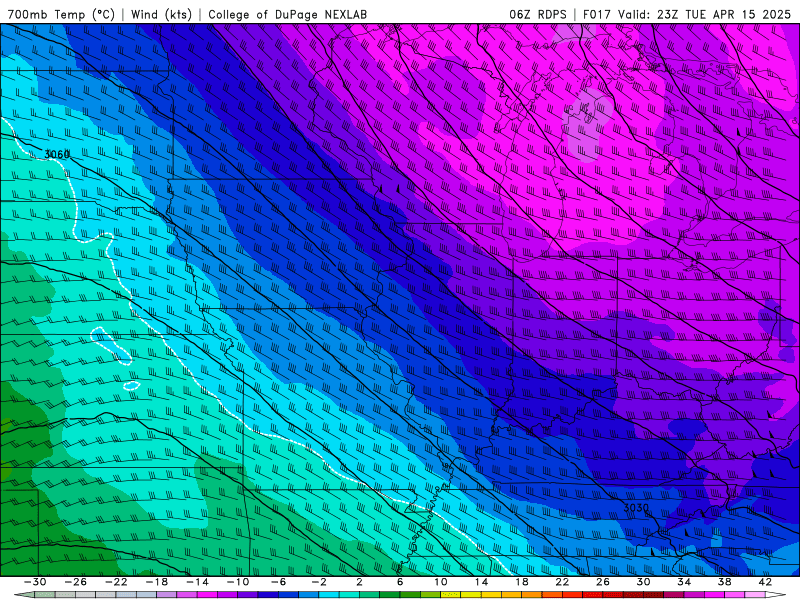Click the 6 tick on the color scale

point(400,582)
